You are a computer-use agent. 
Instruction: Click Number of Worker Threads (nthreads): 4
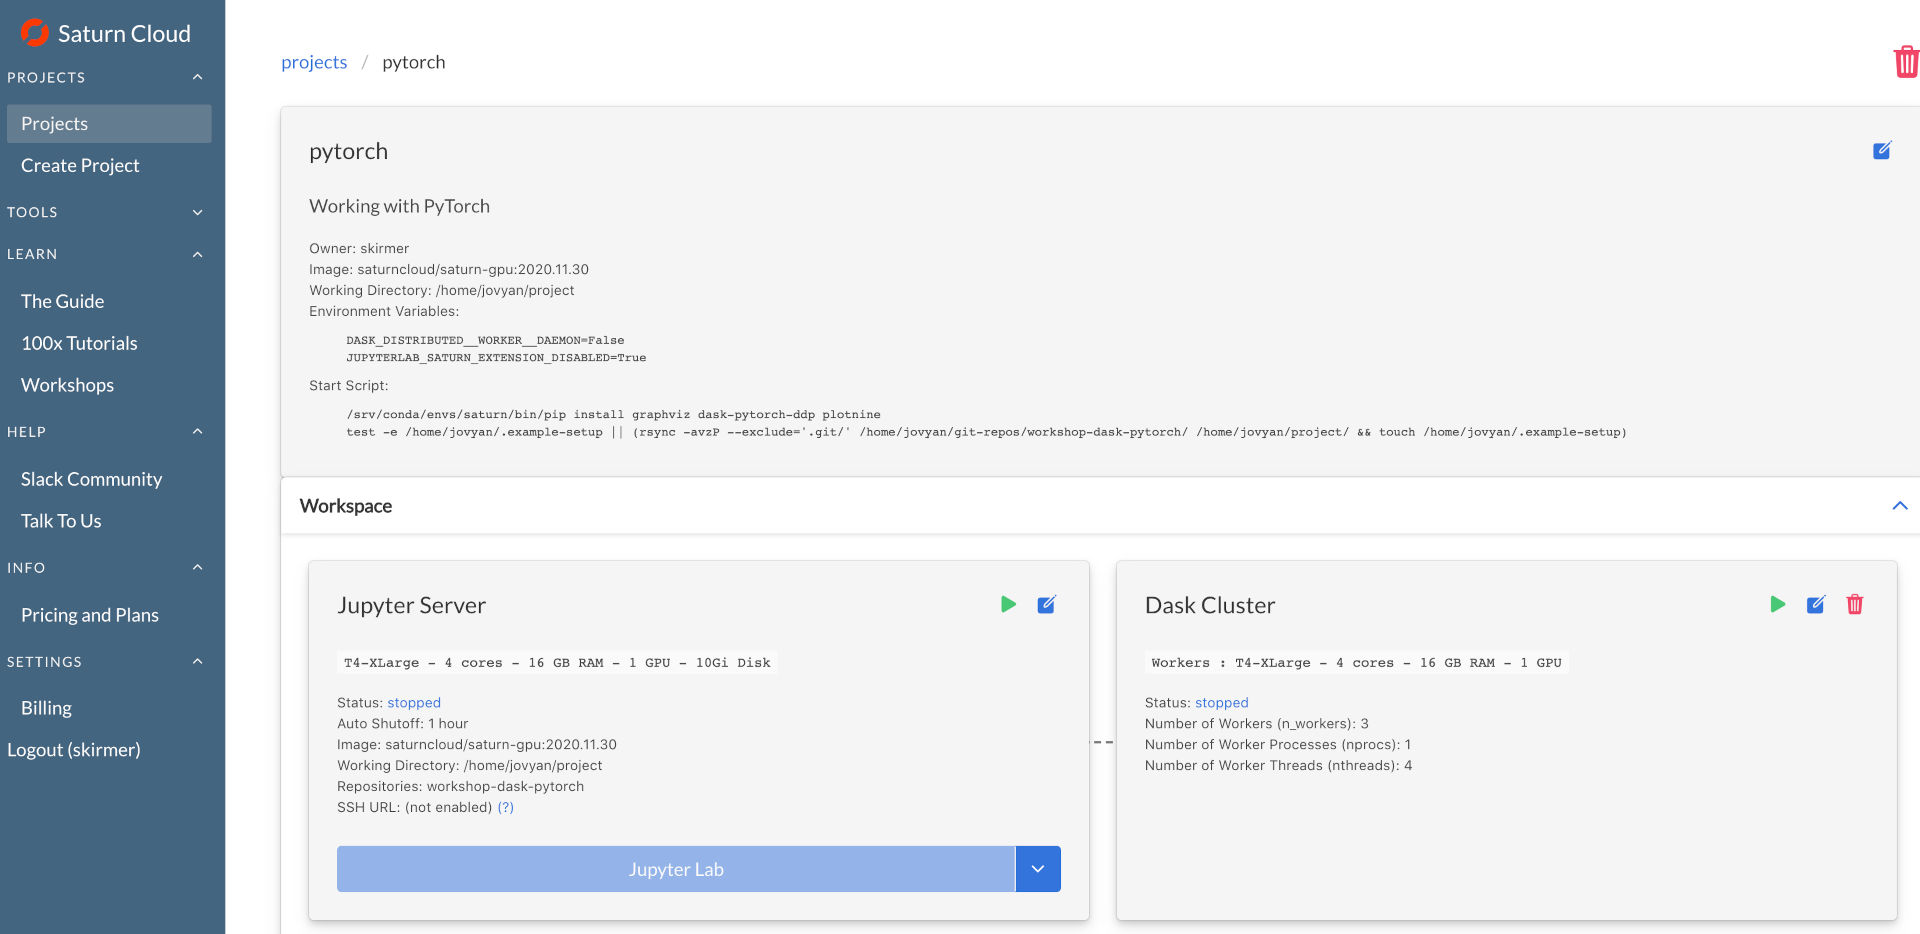tap(1278, 766)
